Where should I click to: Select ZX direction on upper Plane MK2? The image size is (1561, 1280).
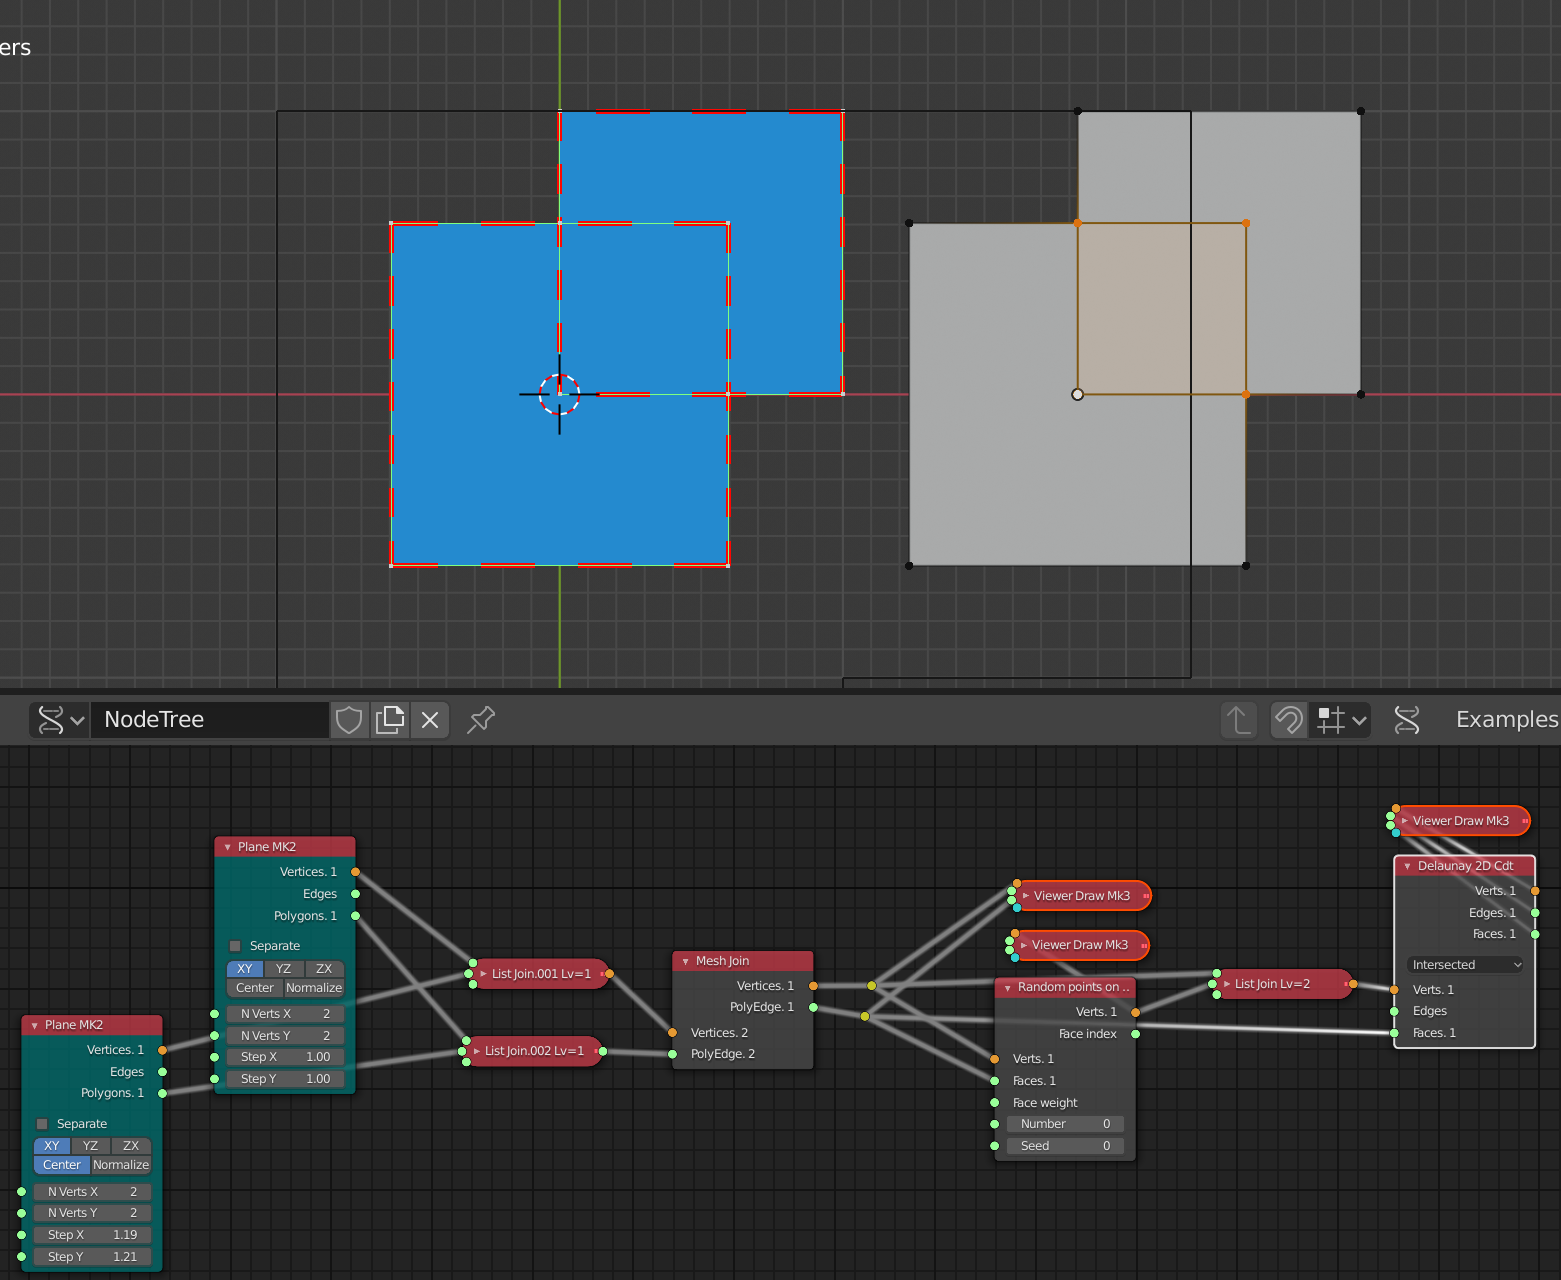pos(324,969)
